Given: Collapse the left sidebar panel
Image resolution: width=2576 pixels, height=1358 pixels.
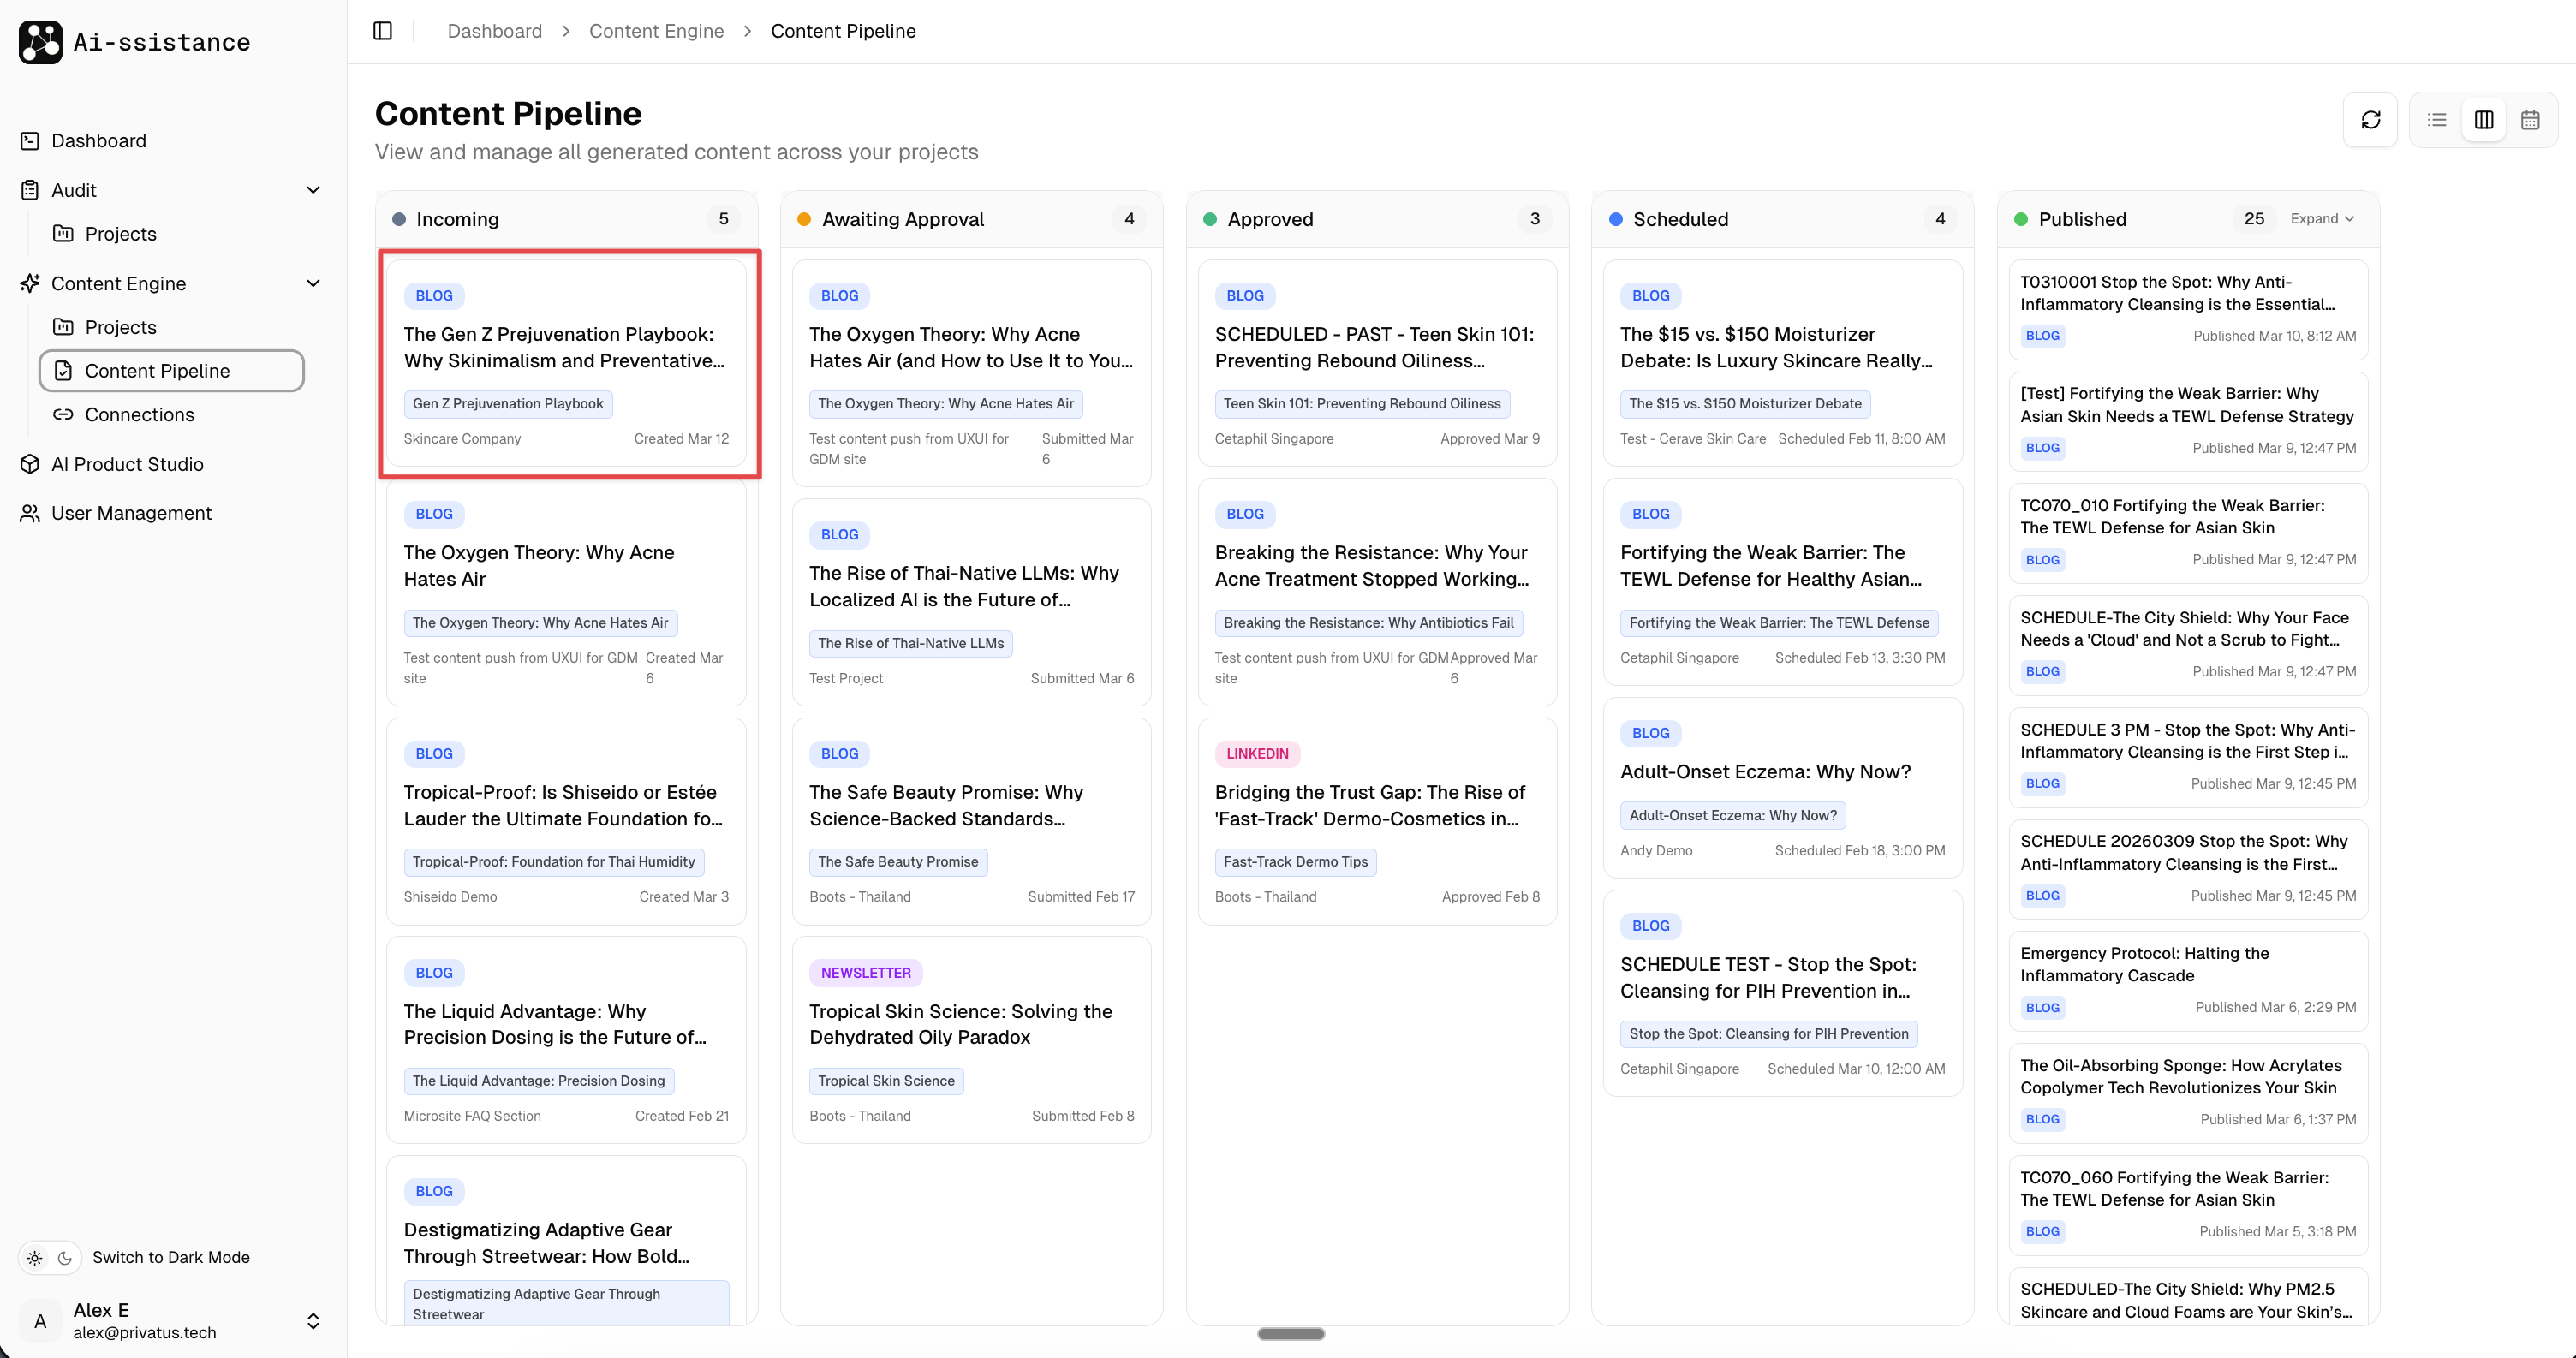Looking at the screenshot, I should (x=382, y=30).
